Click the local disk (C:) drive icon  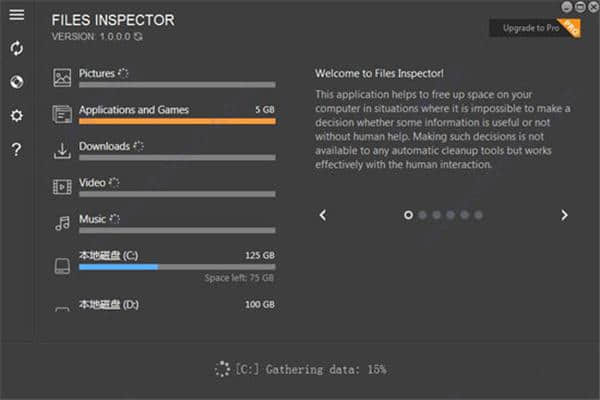pos(62,265)
